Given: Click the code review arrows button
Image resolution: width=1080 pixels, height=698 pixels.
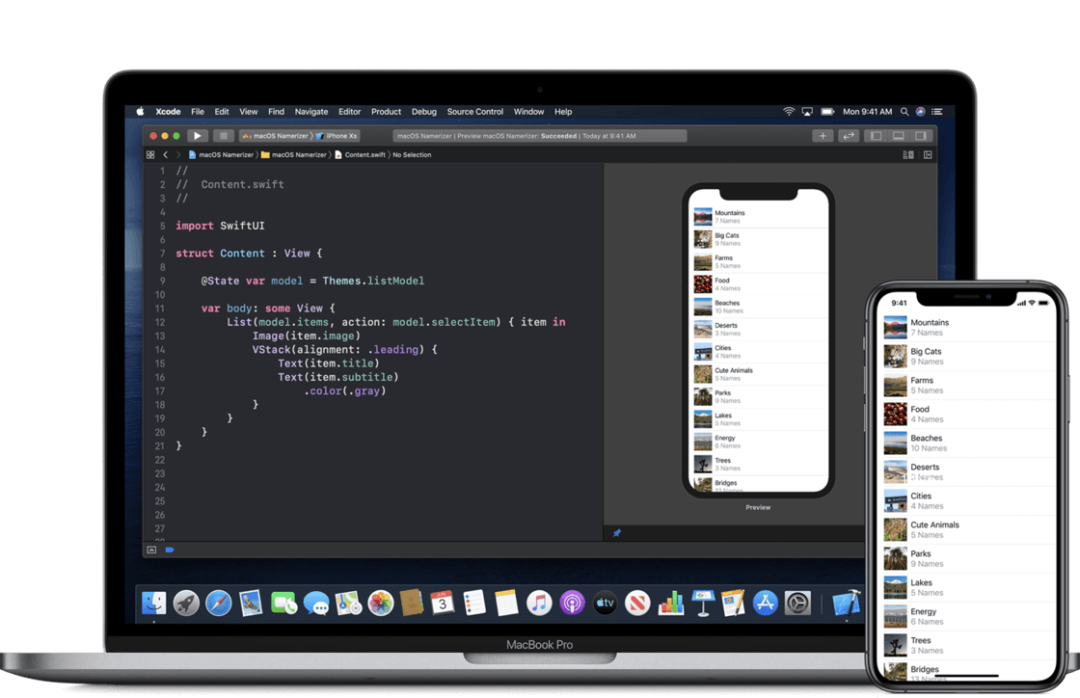Looking at the screenshot, I should point(849,136).
